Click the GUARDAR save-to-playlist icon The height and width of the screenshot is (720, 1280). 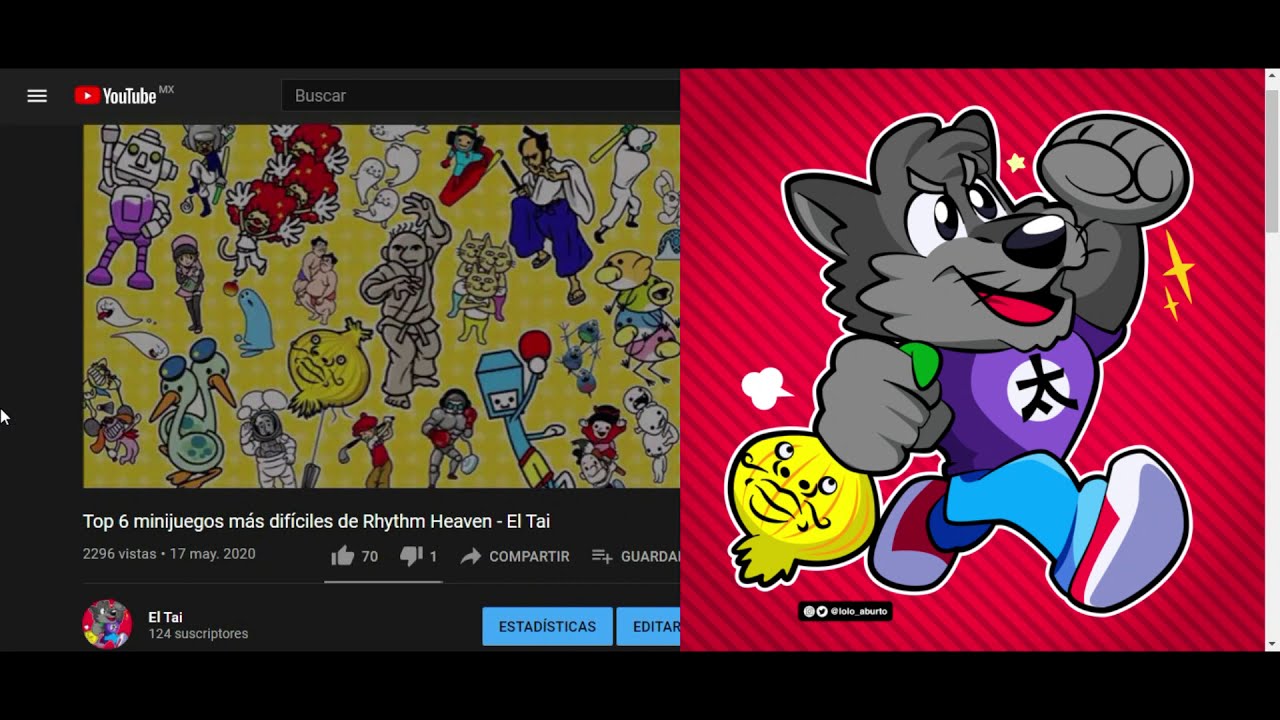tap(602, 556)
